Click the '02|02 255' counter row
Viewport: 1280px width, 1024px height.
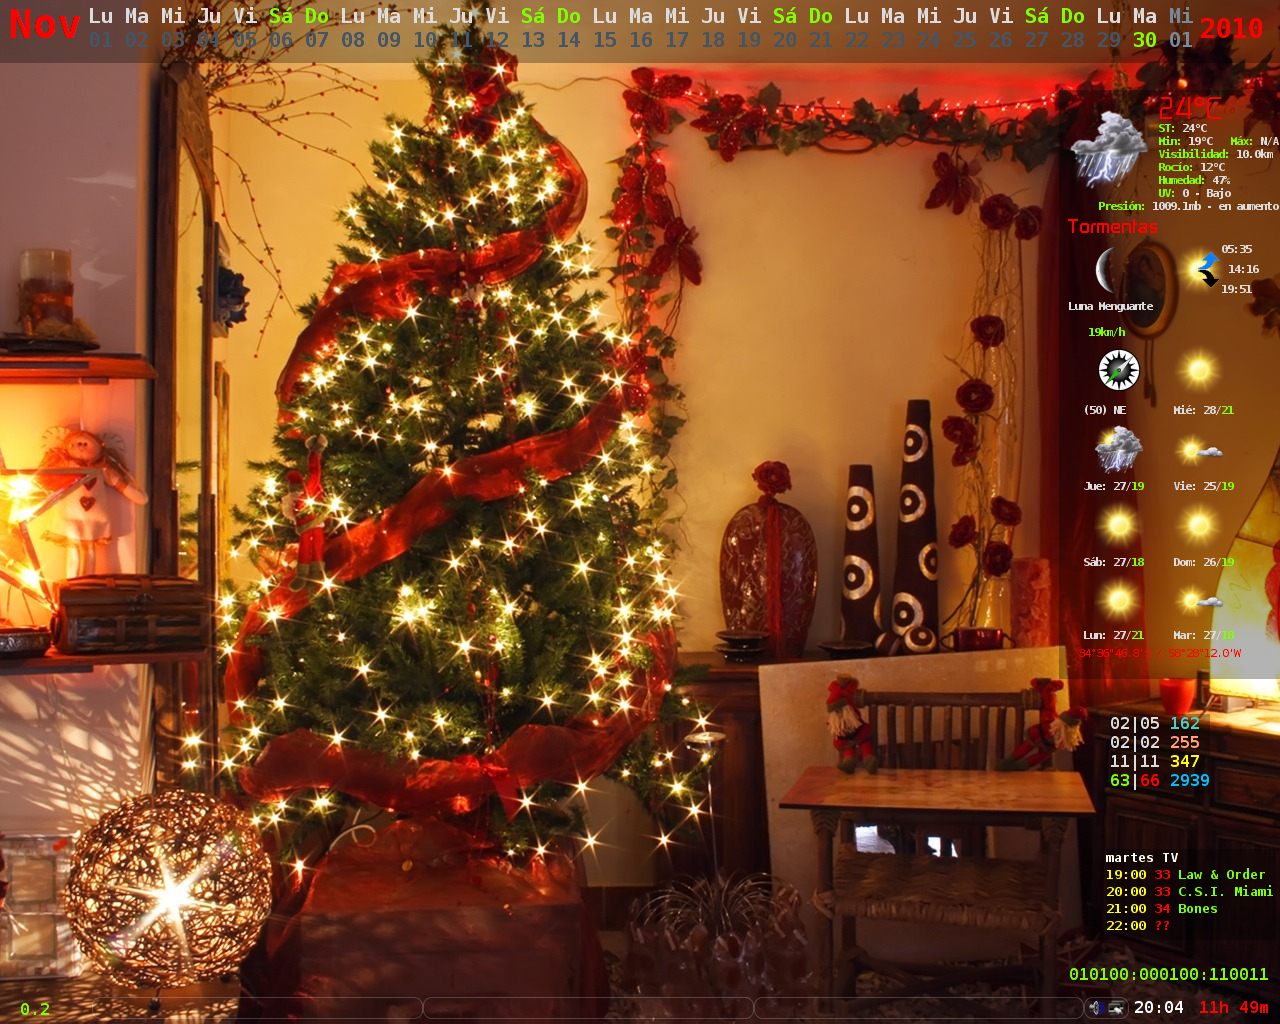coord(1155,742)
